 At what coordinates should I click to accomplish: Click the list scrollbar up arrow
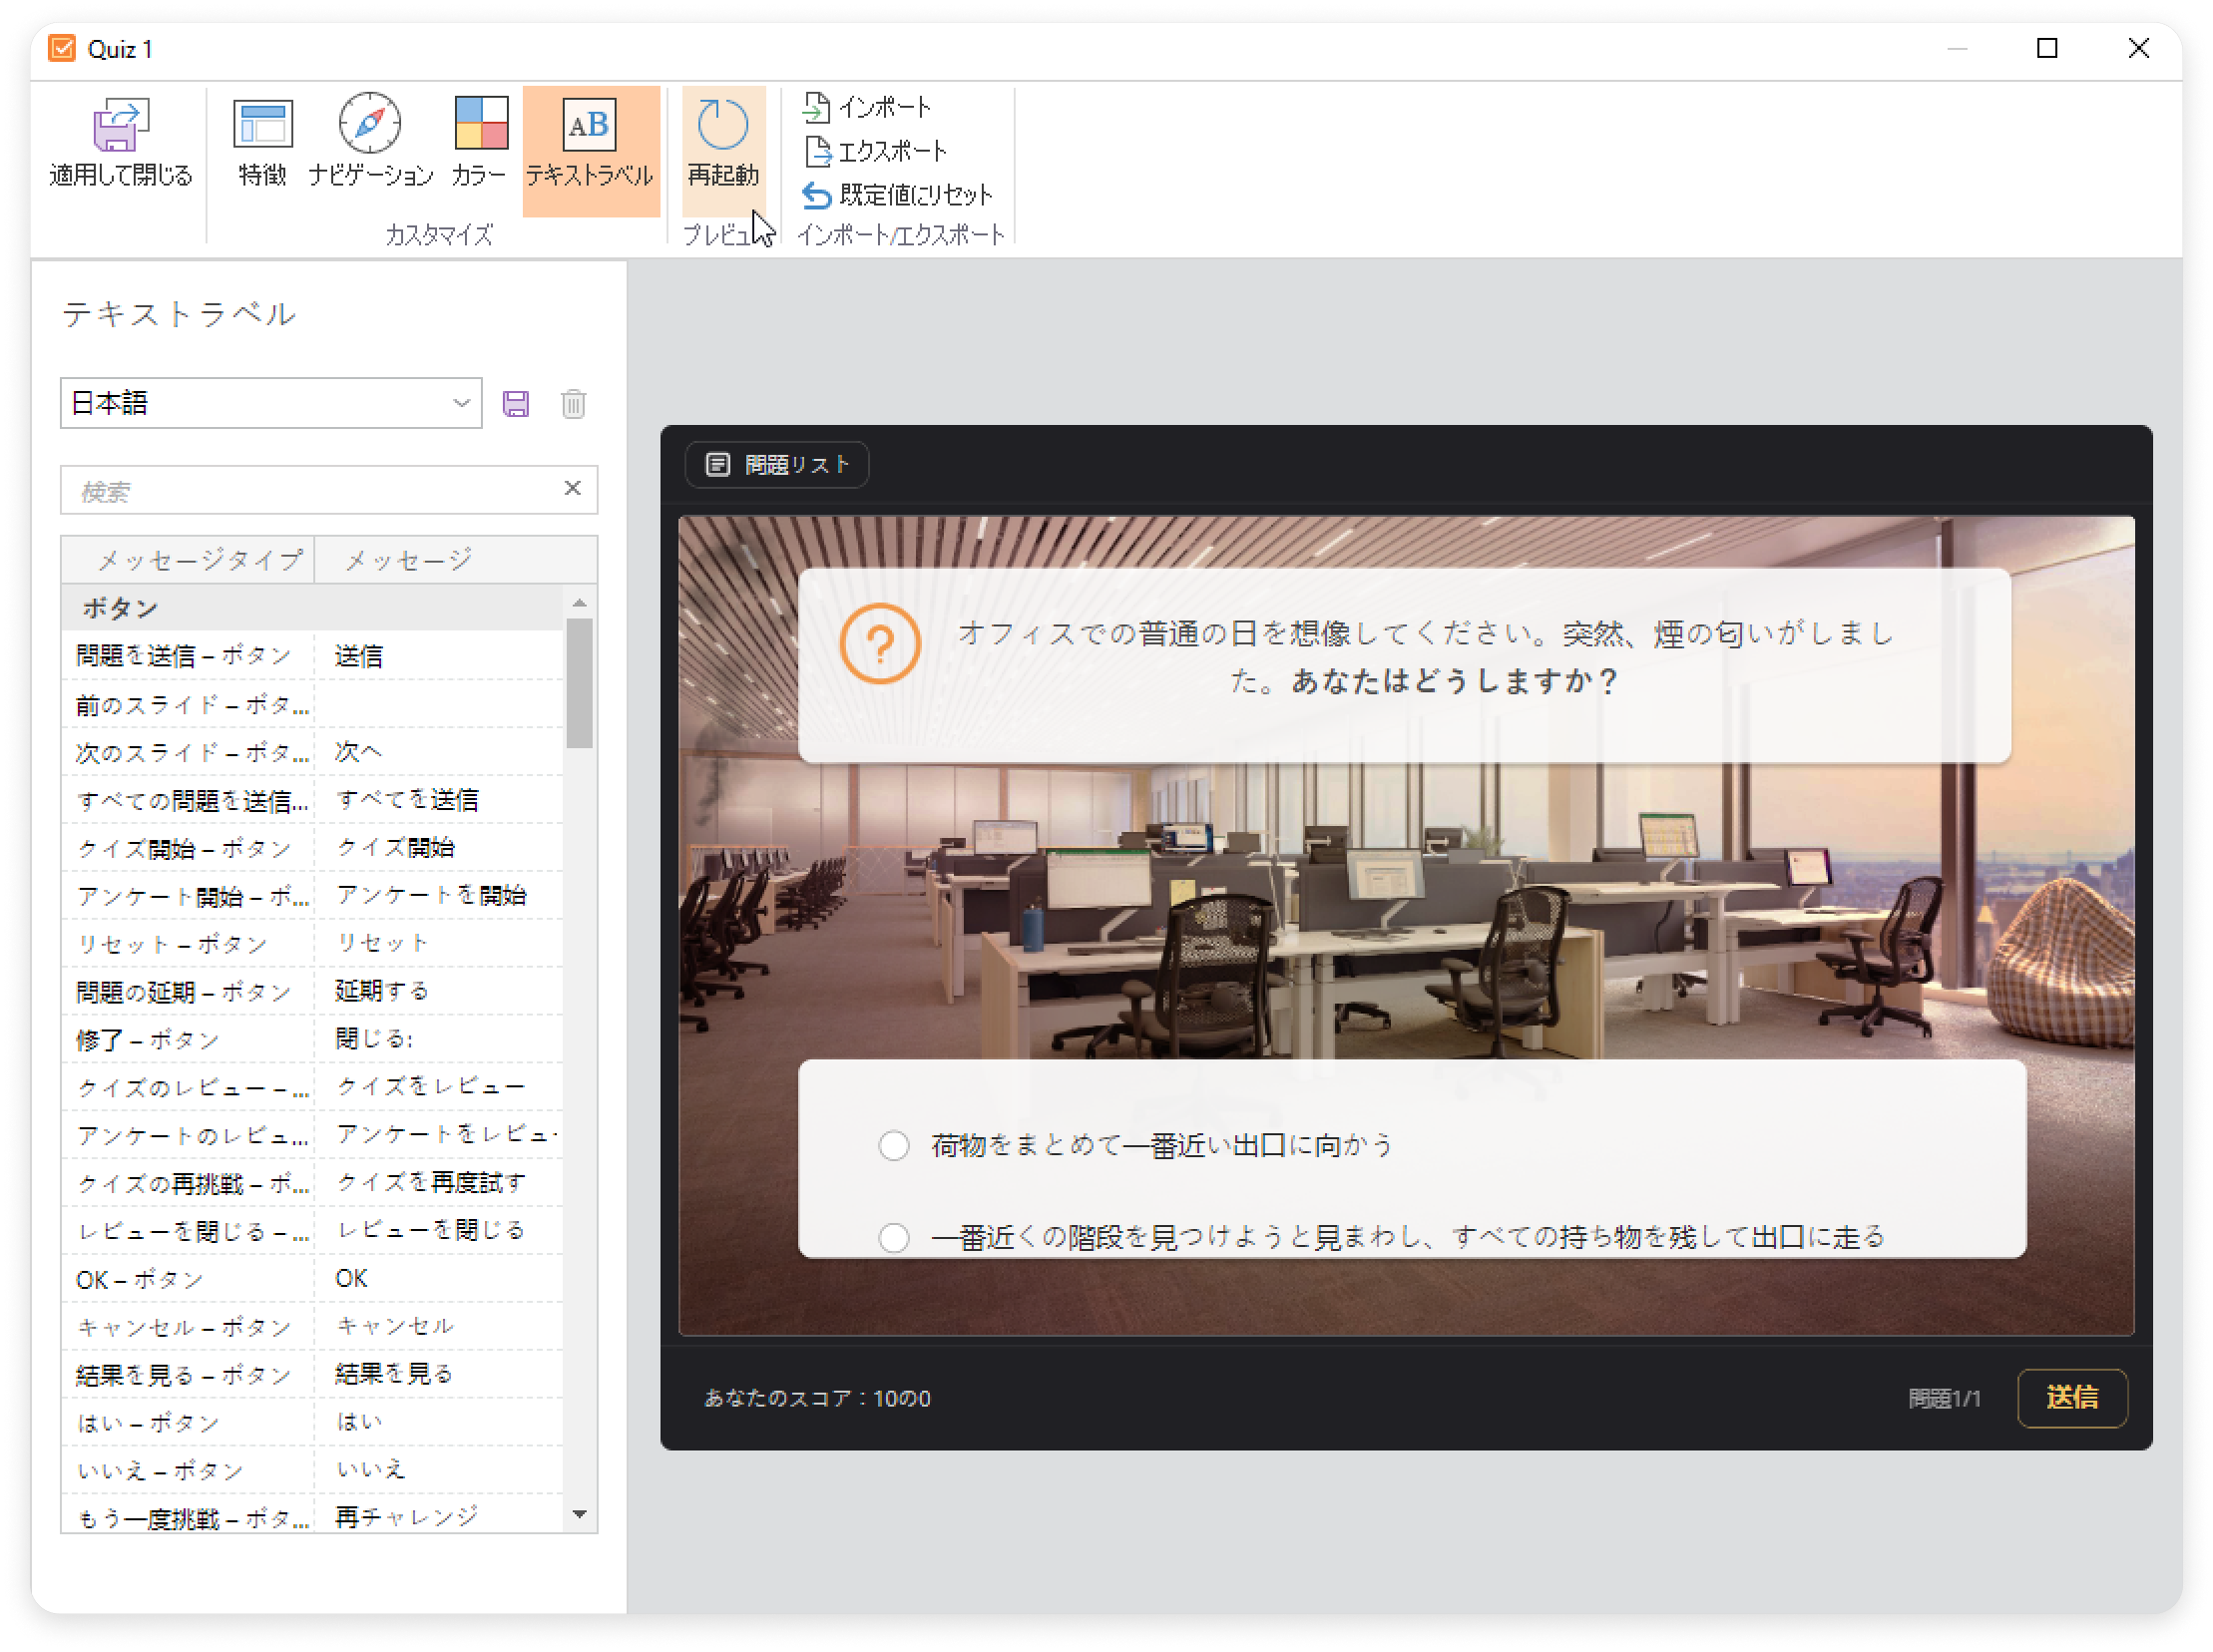coord(580,603)
